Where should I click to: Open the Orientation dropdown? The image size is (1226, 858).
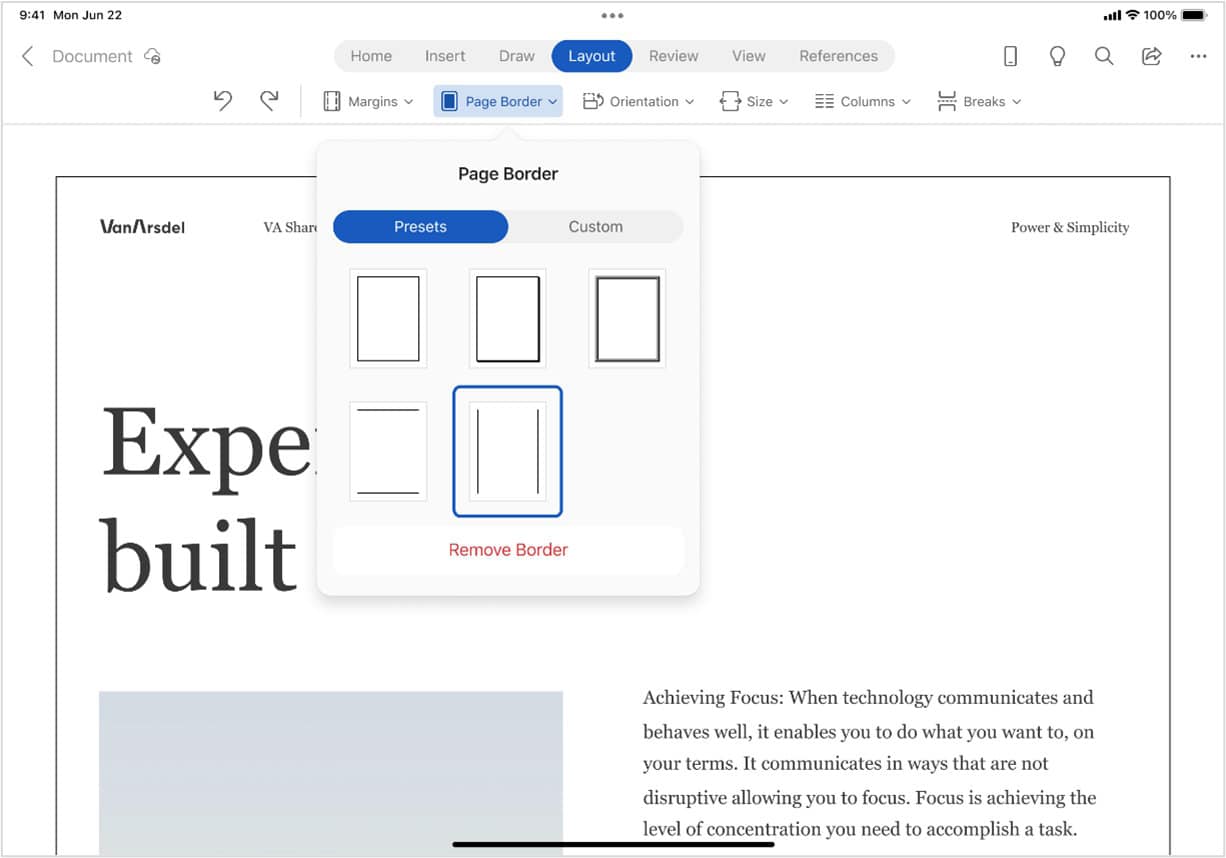click(x=638, y=102)
